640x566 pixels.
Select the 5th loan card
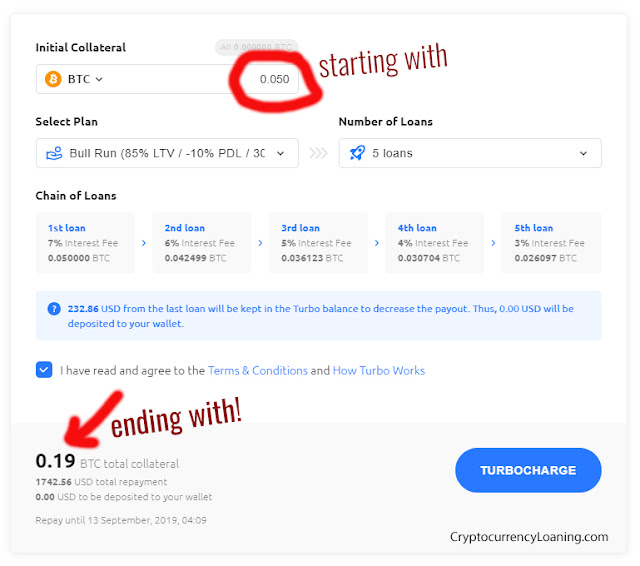point(551,243)
